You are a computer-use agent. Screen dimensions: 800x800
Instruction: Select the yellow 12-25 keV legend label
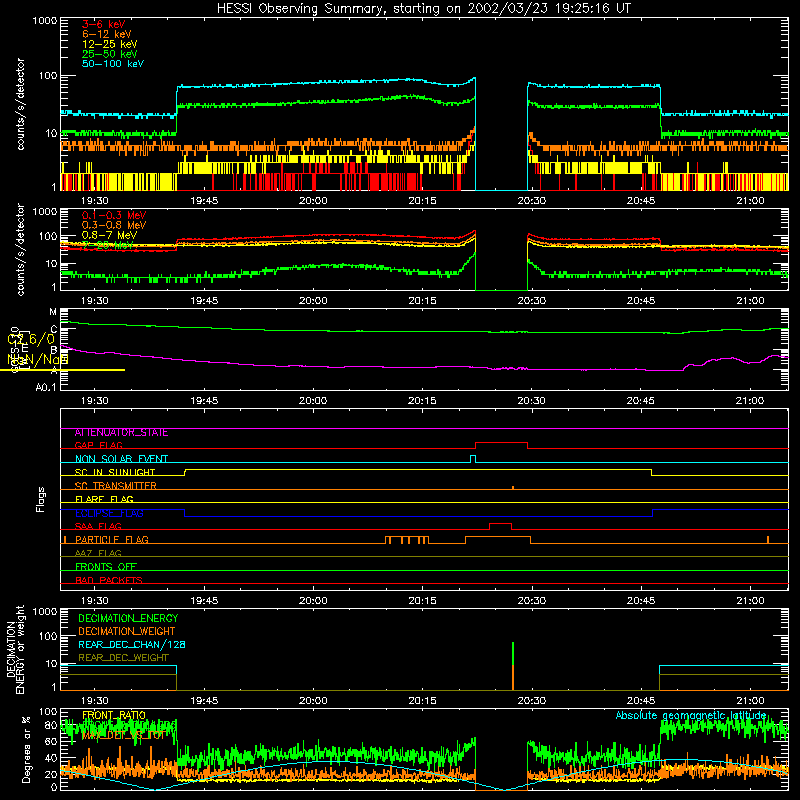110,44
